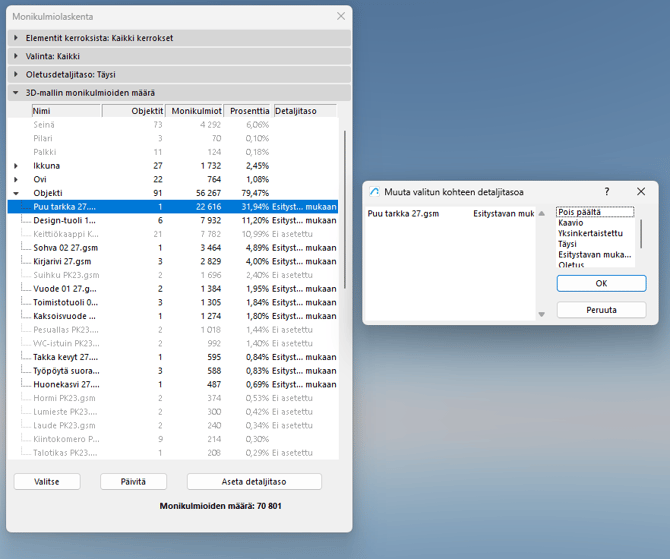Click the Aseta detaljitaso button
This screenshot has width=670, height=559.
click(254, 481)
